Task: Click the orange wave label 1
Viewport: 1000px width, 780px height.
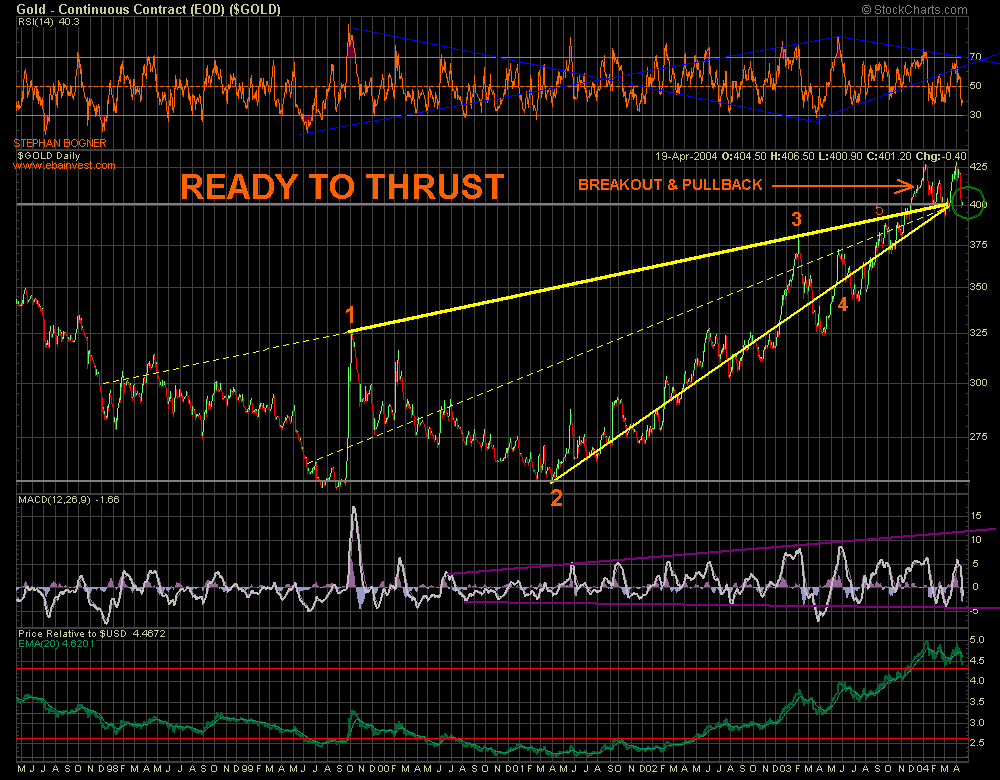Action: 350,313
